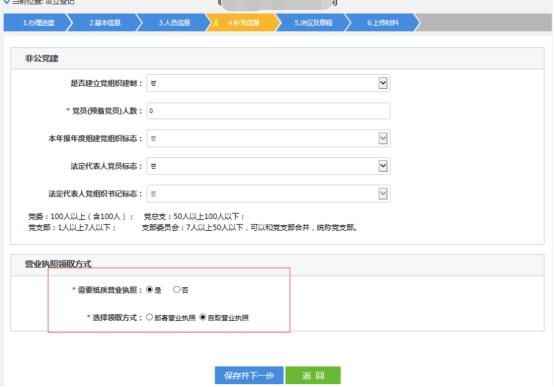The width and height of the screenshot is (554, 387).
Task: Click the 党委：100人以上 note text
Action: 81,216
